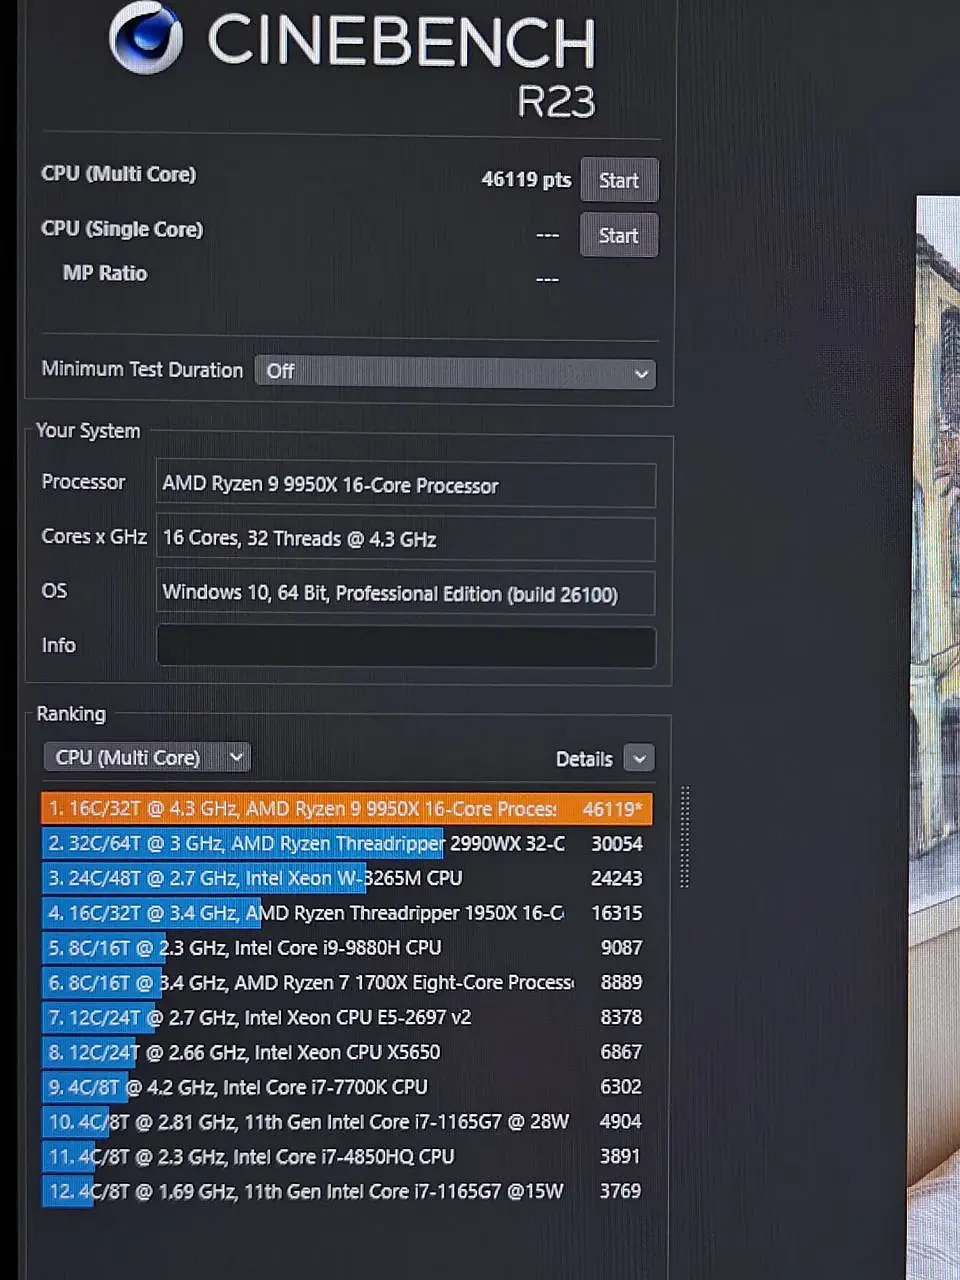Click the Details label in Ranking header
960x1280 pixels.
pos(584,759)
